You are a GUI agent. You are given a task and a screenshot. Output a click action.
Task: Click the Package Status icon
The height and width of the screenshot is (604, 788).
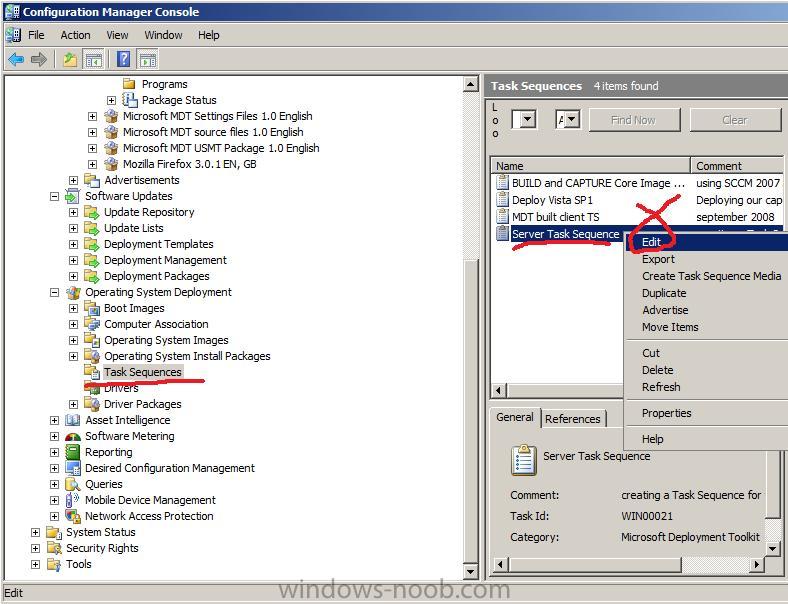130,99
